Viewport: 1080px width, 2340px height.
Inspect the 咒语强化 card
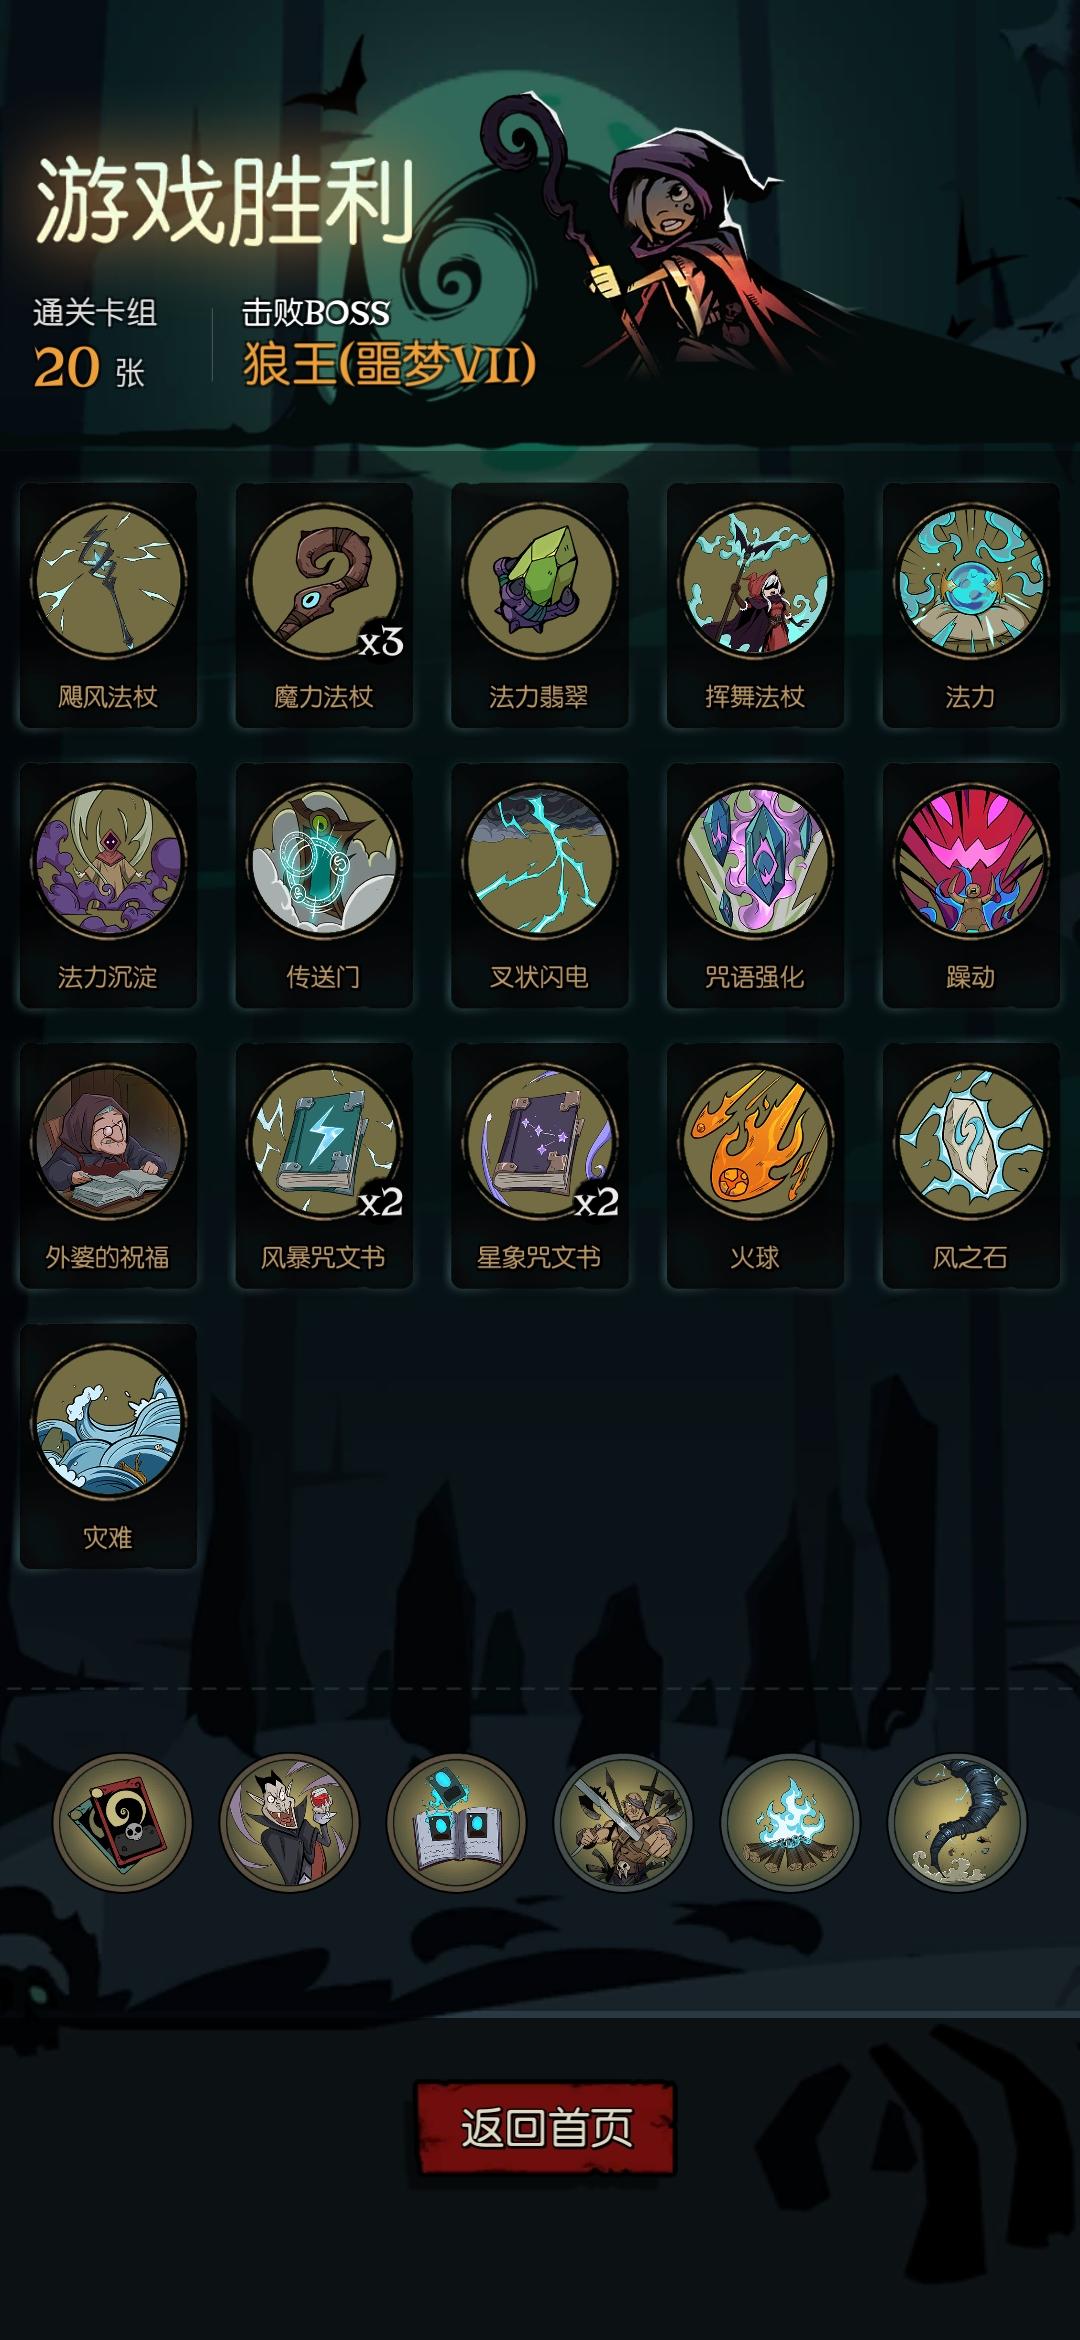(755, 885)
